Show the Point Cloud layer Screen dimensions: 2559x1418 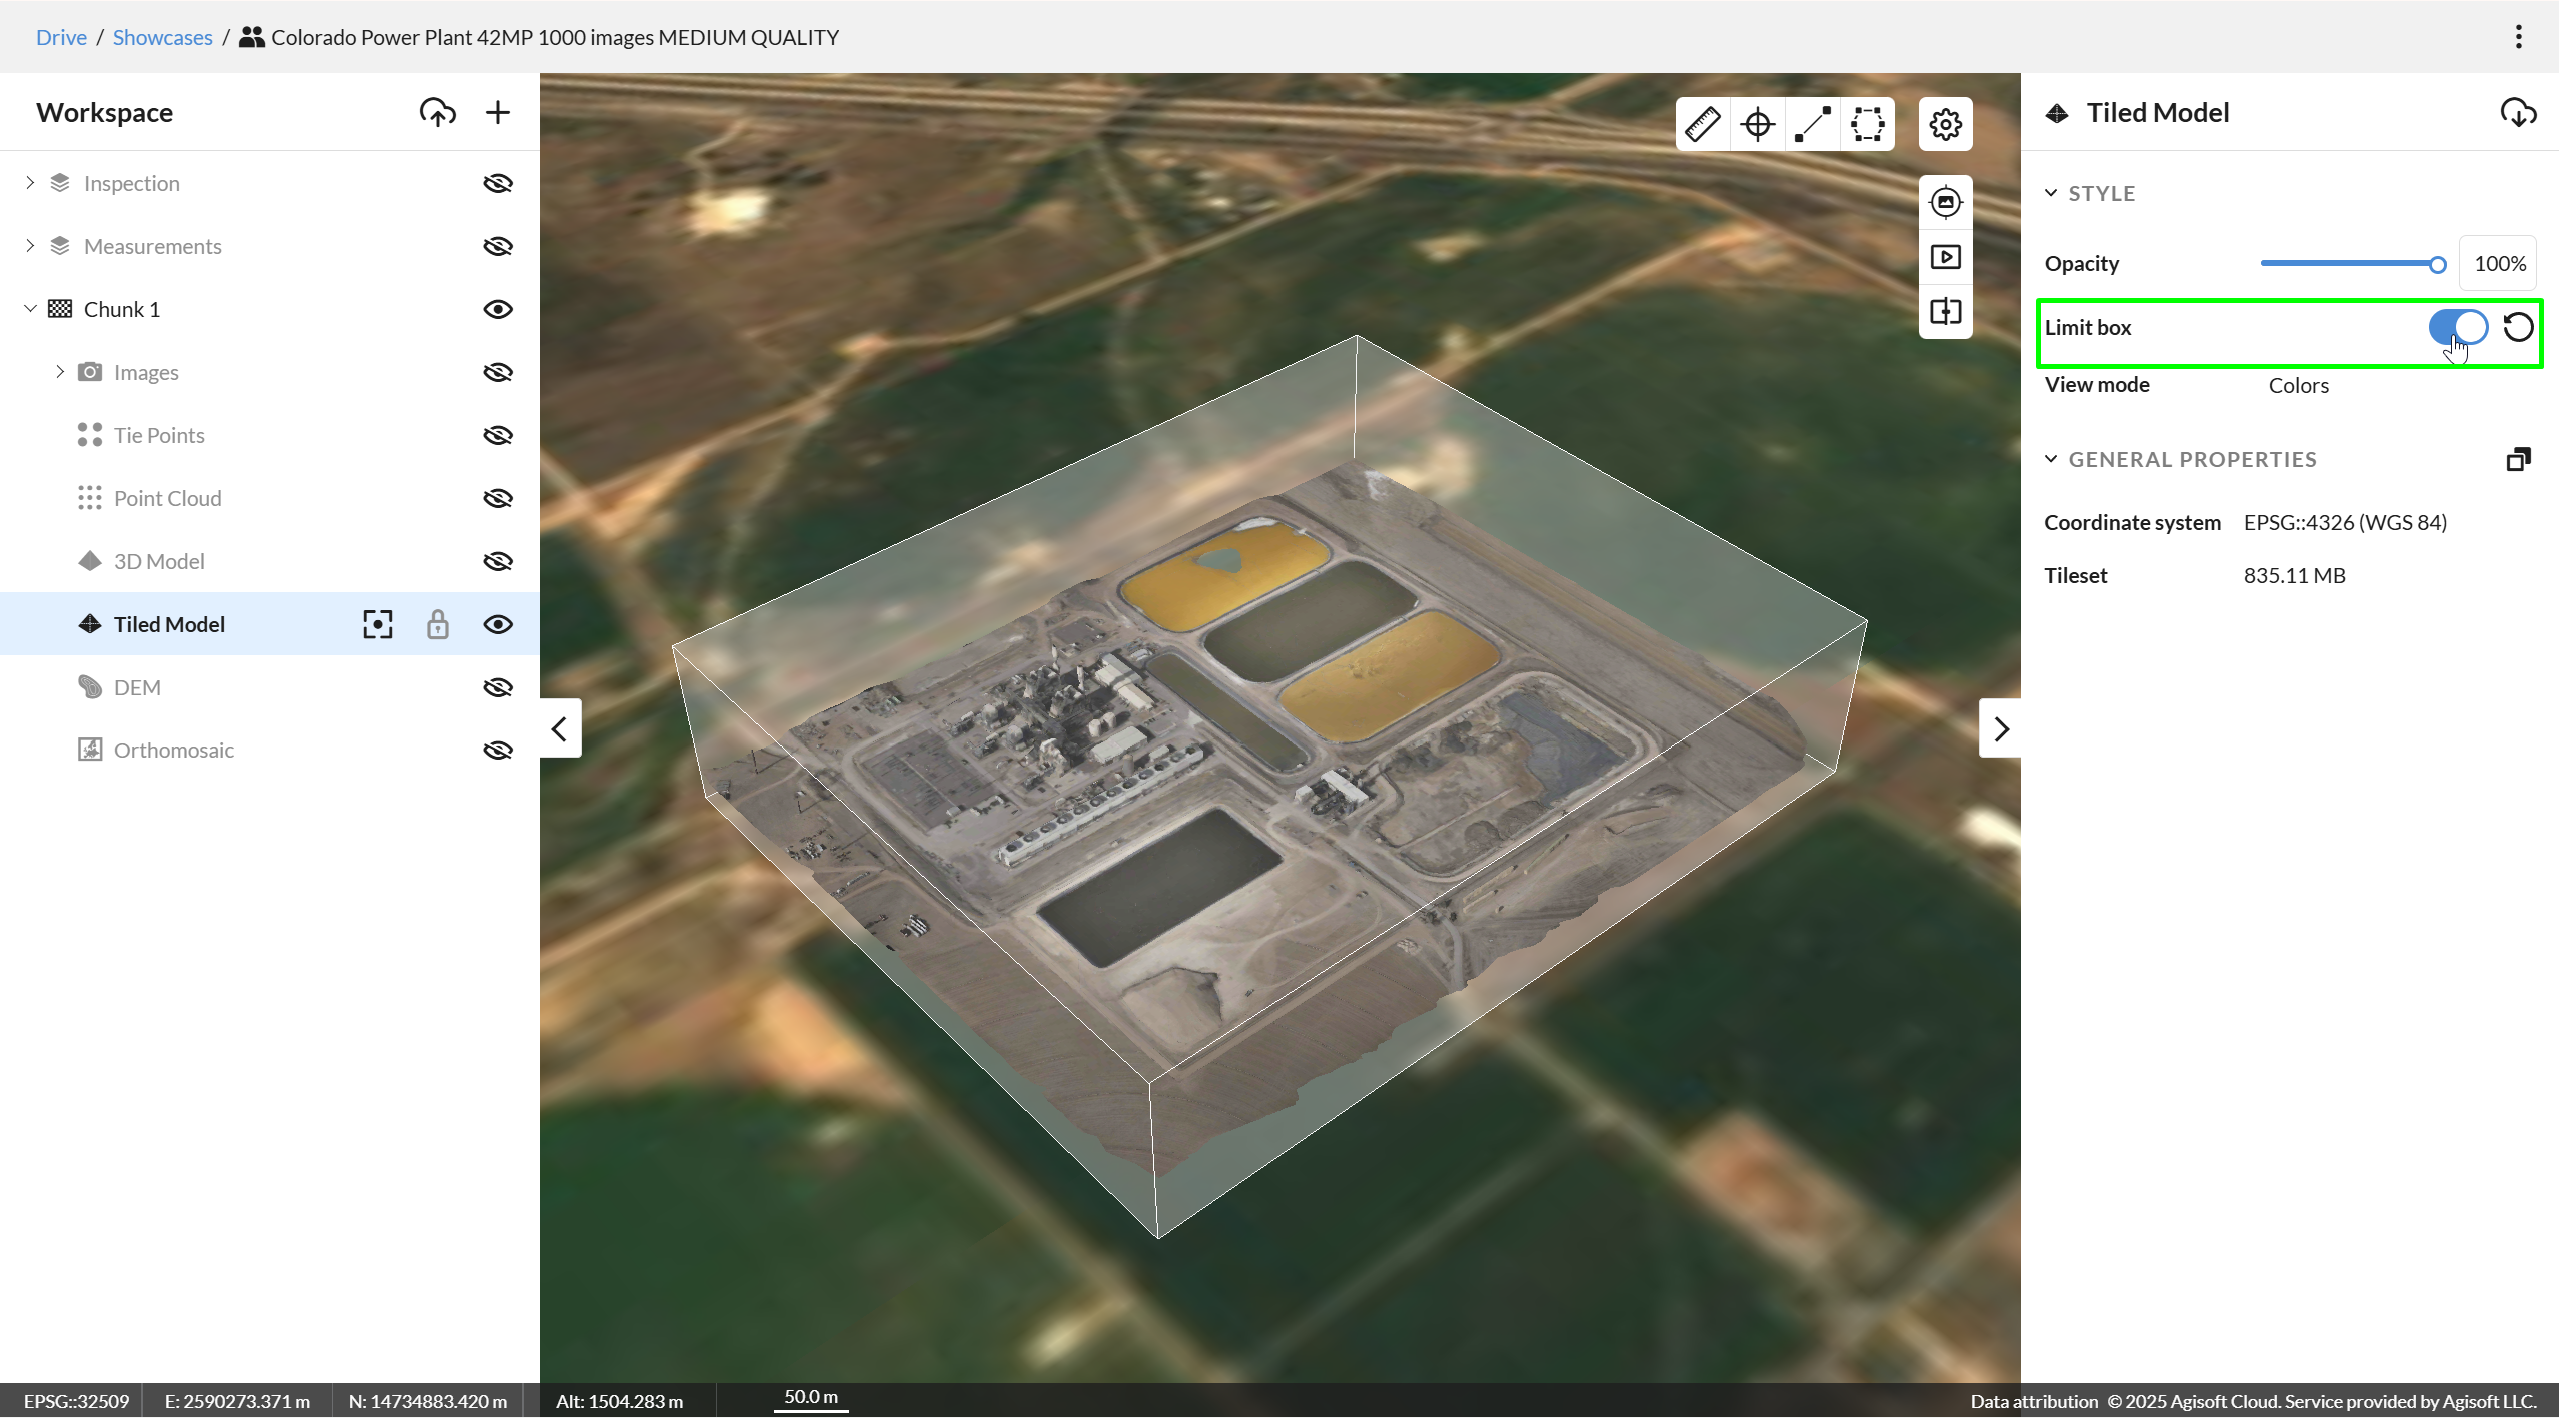497,498
